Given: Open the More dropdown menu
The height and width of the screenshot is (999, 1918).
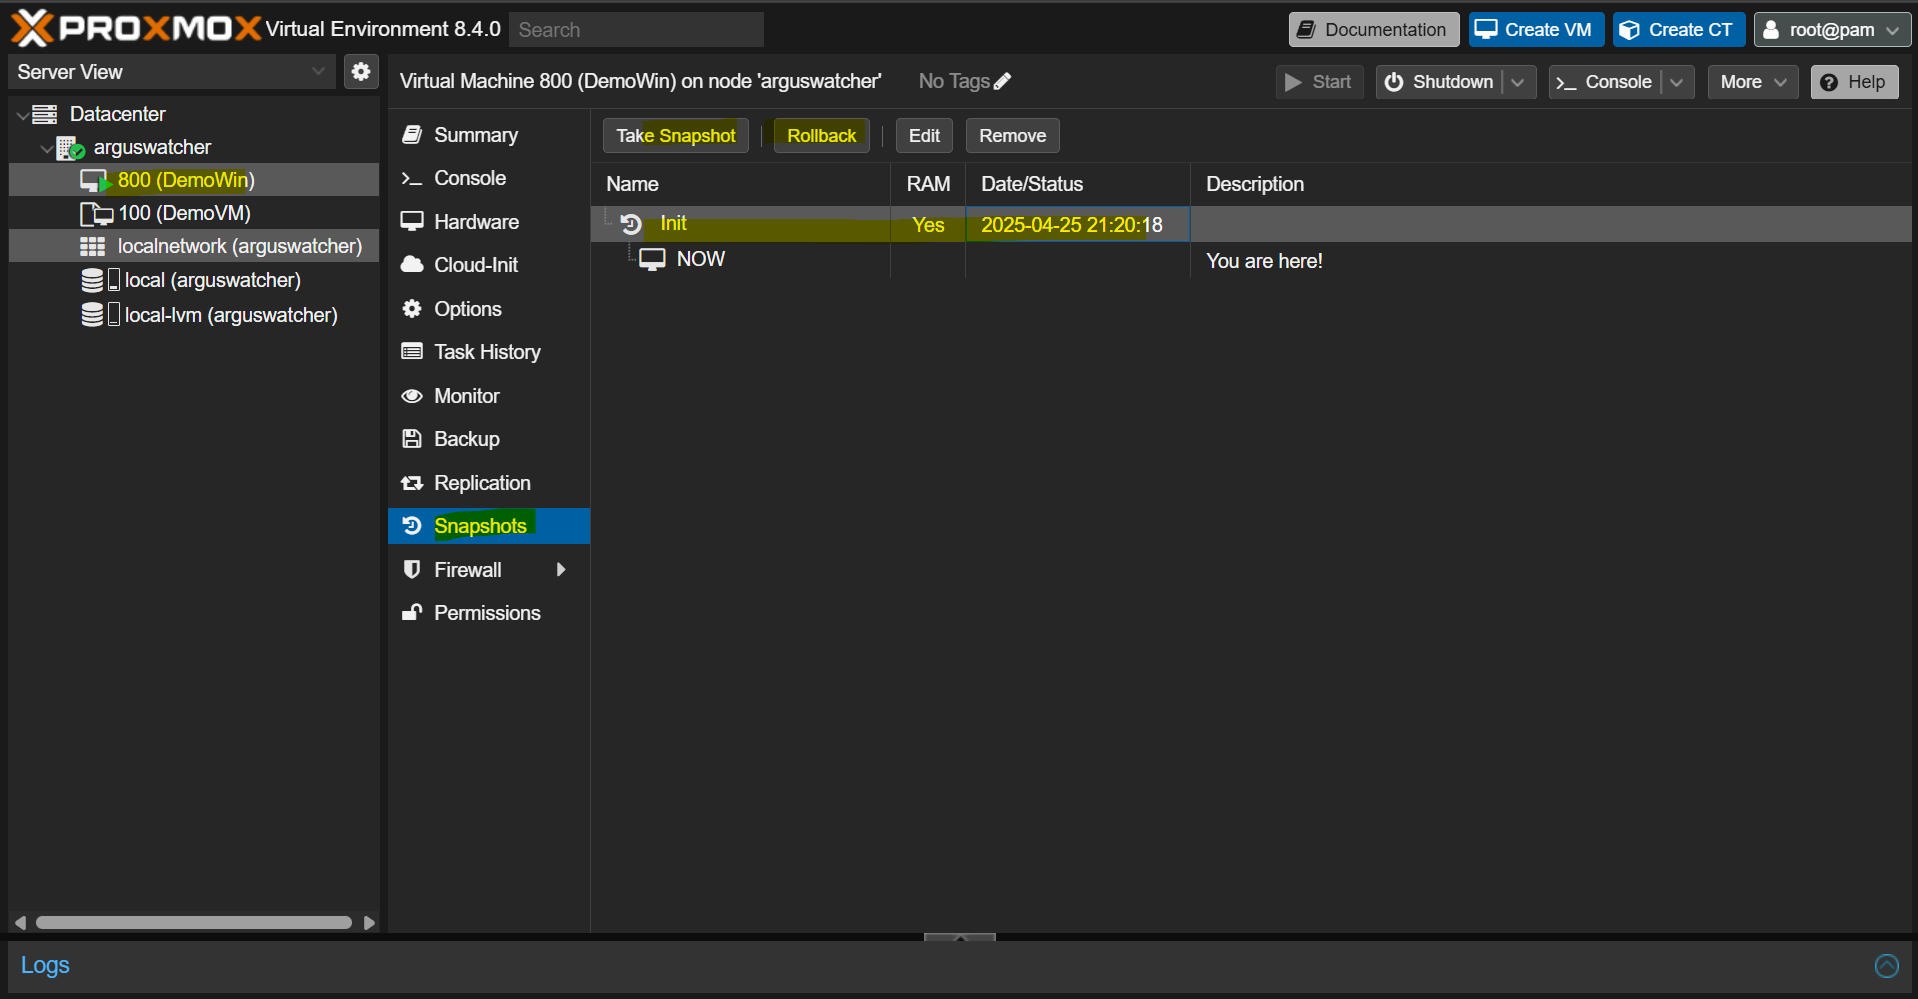Looking at the screenshot, I should (x=1753, y=82).
